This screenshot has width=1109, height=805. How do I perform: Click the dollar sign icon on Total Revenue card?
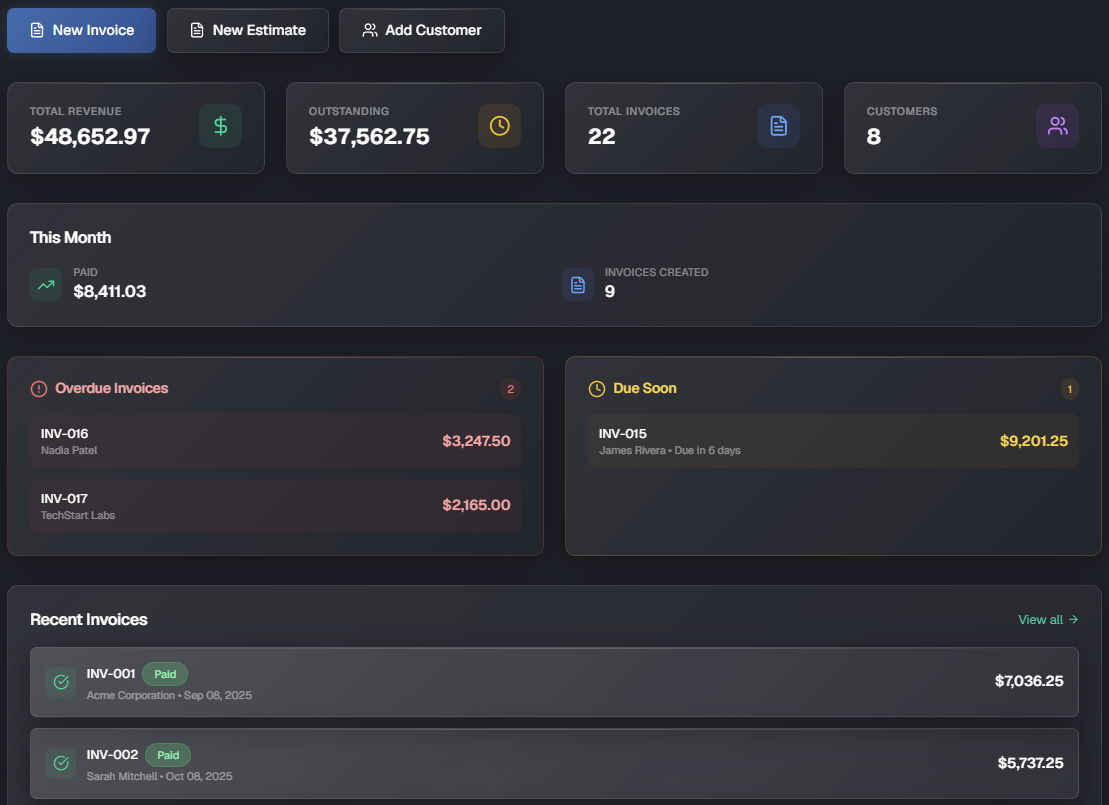click(x=220, y=126)
